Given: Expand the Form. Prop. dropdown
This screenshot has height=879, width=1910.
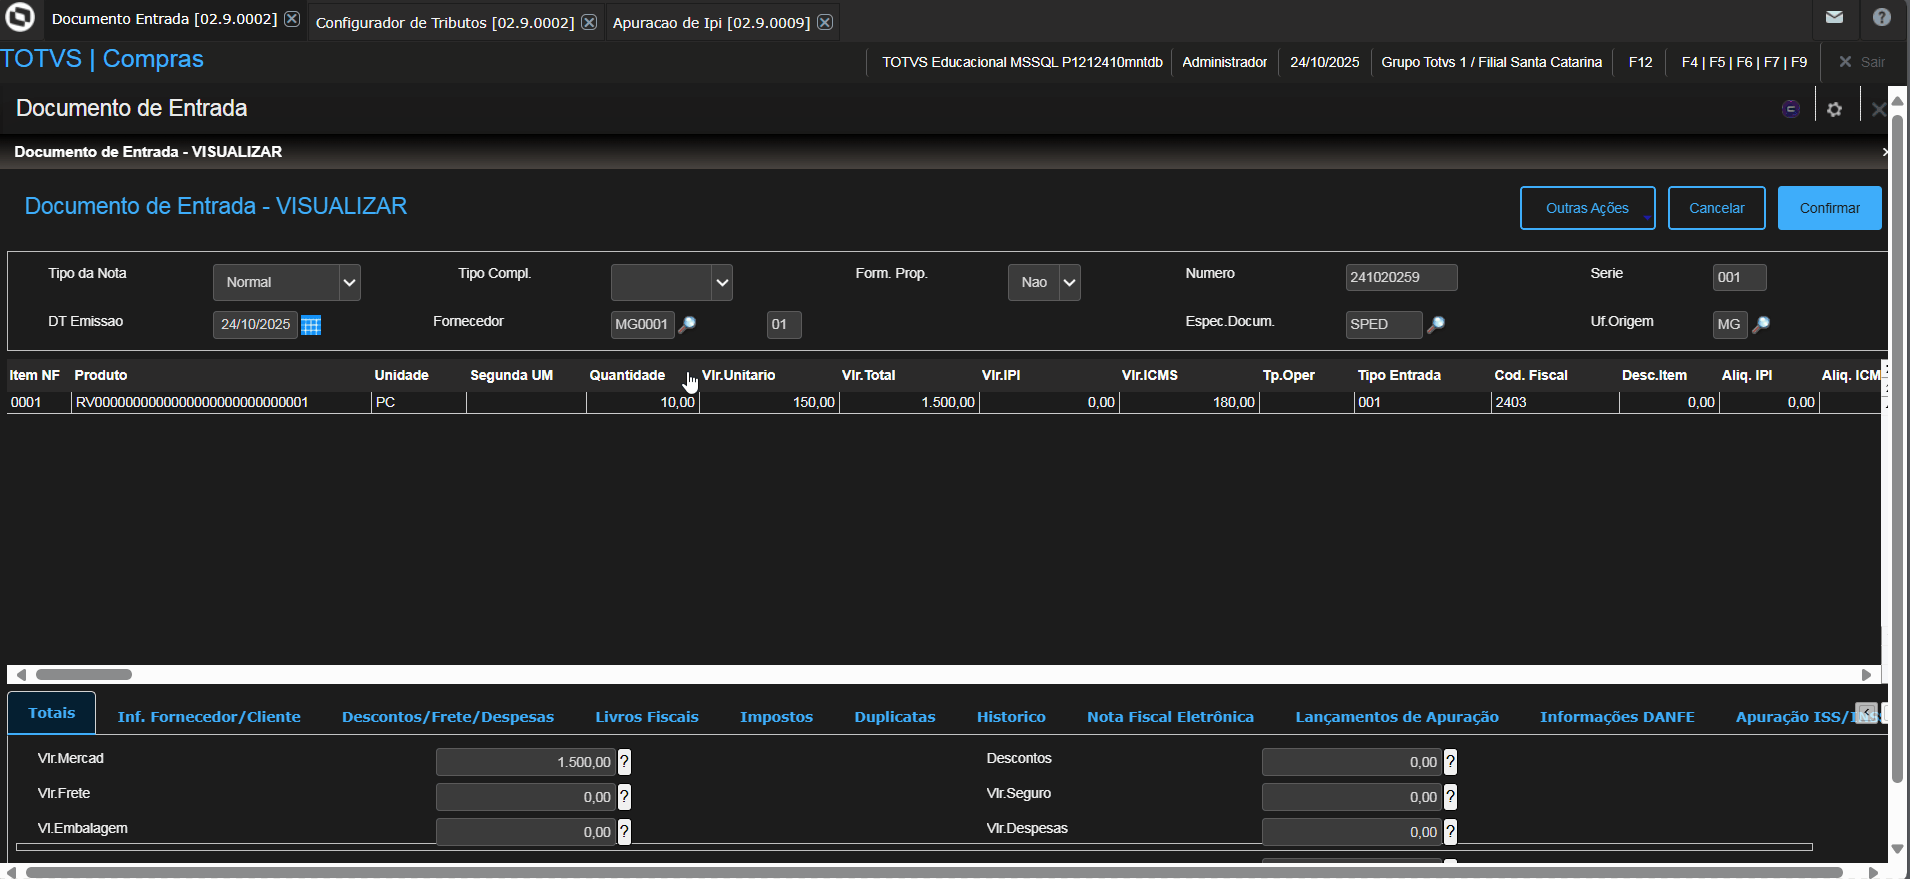Looking at the screenshot, I should [x=1070, y=283].
